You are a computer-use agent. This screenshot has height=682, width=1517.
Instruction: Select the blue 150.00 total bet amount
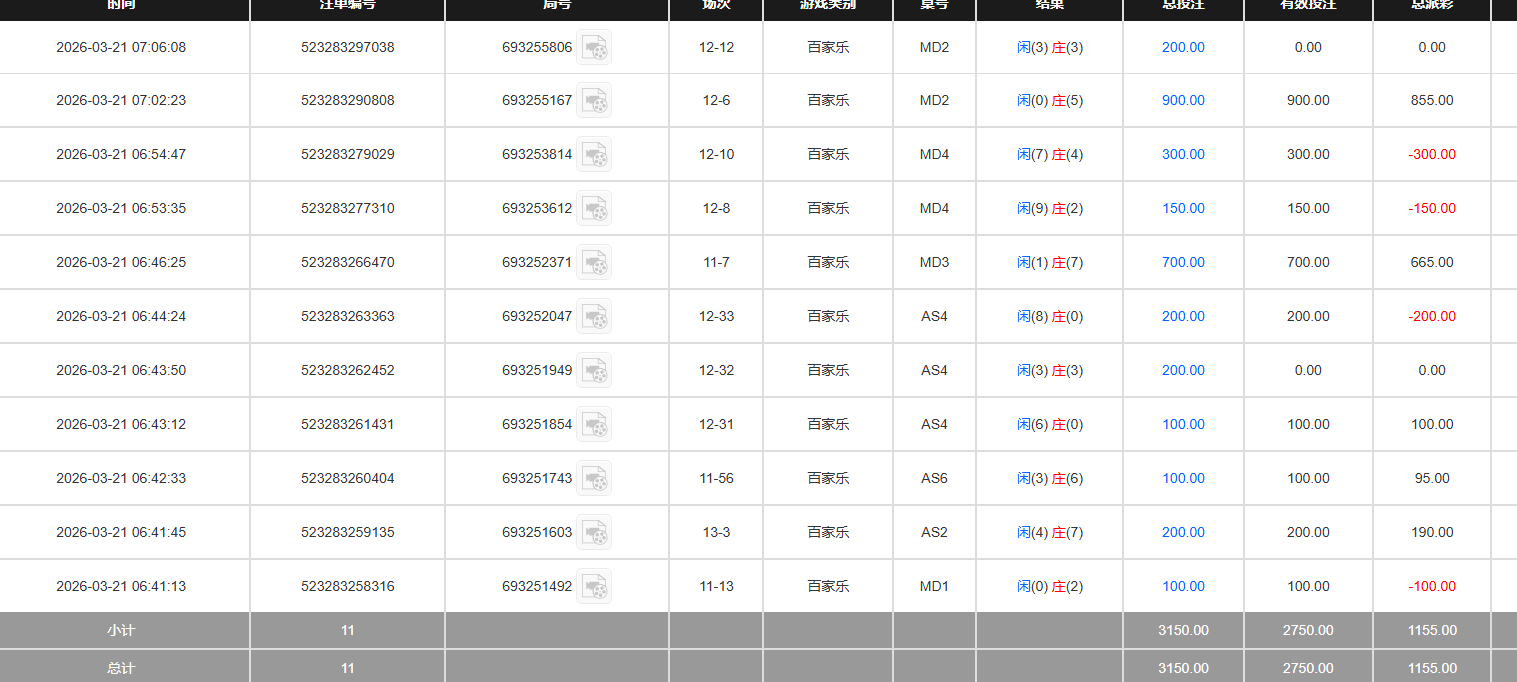point(1183,209)
